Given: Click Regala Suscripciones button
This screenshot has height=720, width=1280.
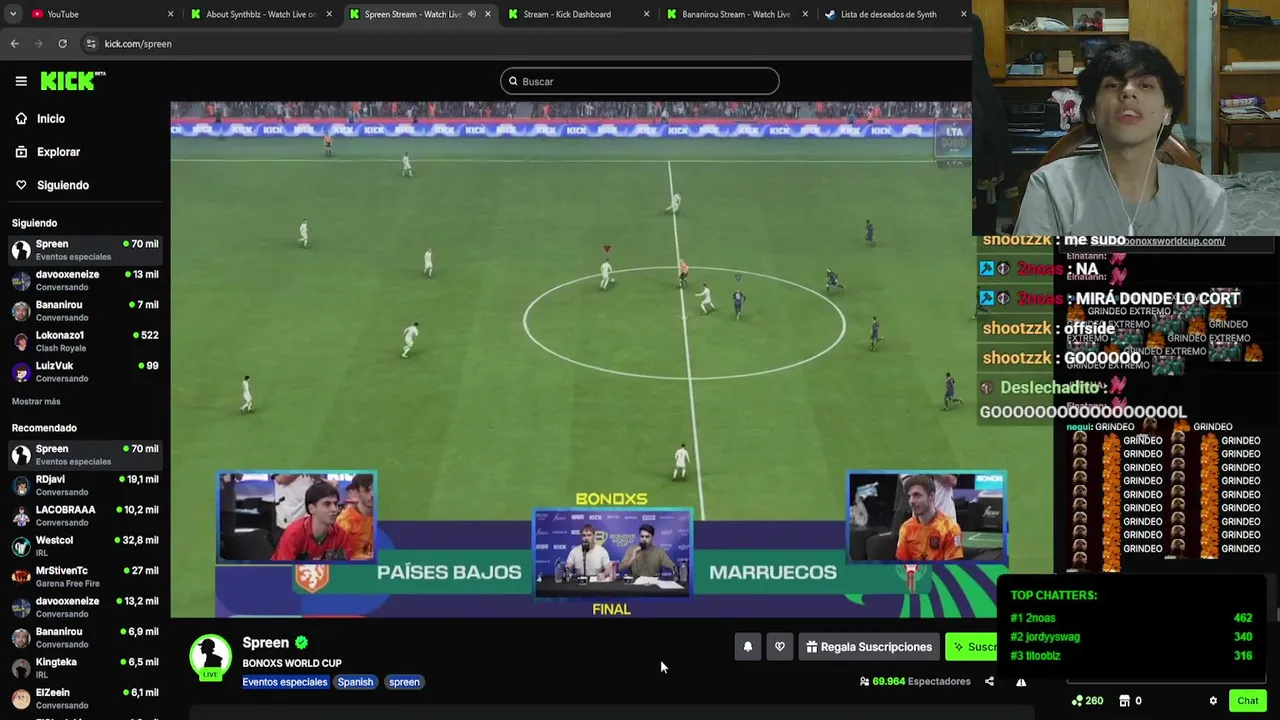Looking at the screenshot, I should coord(869,647).
